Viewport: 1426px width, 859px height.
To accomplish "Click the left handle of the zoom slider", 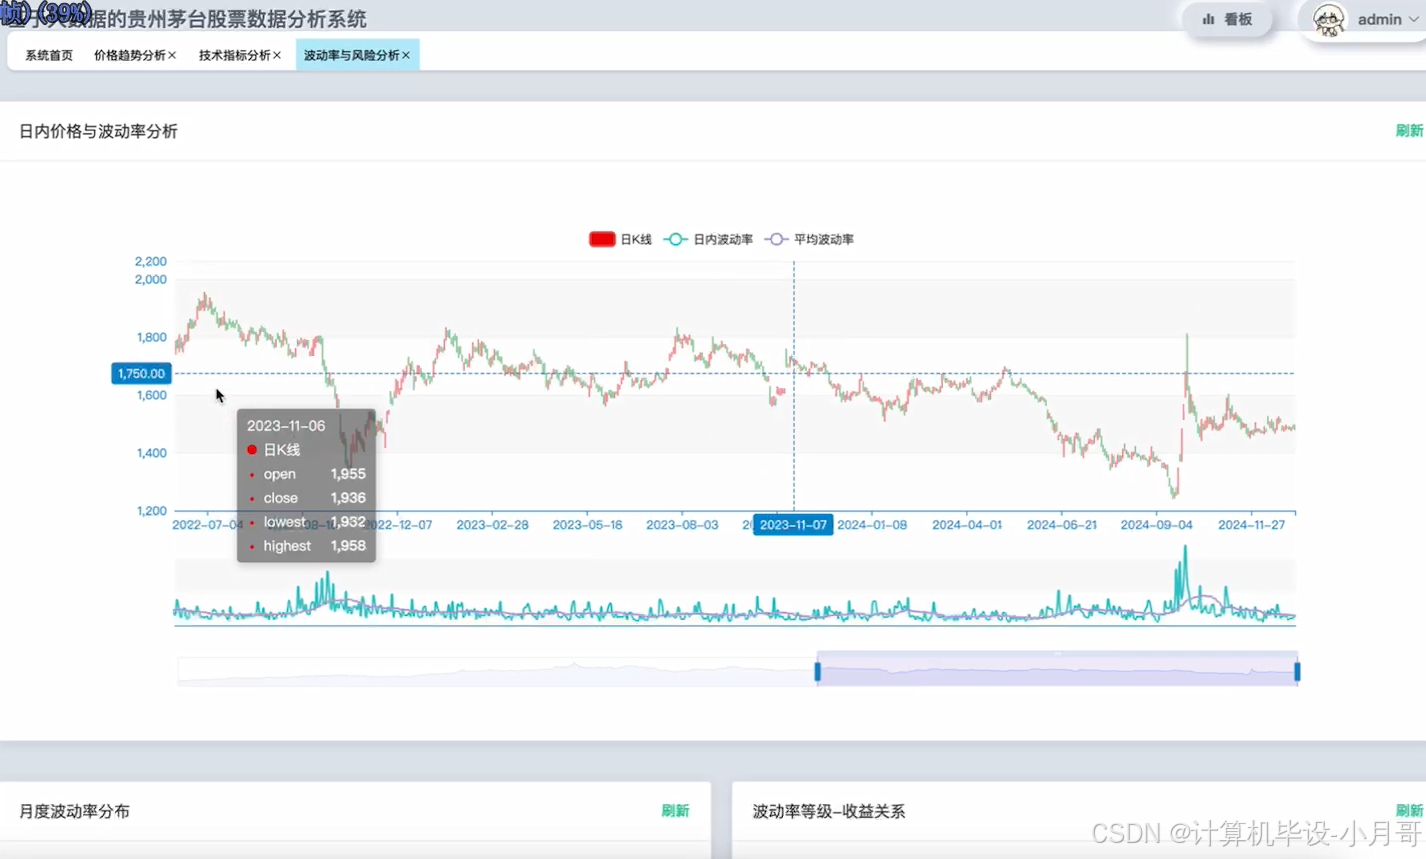I will click(x=818, y=671).
